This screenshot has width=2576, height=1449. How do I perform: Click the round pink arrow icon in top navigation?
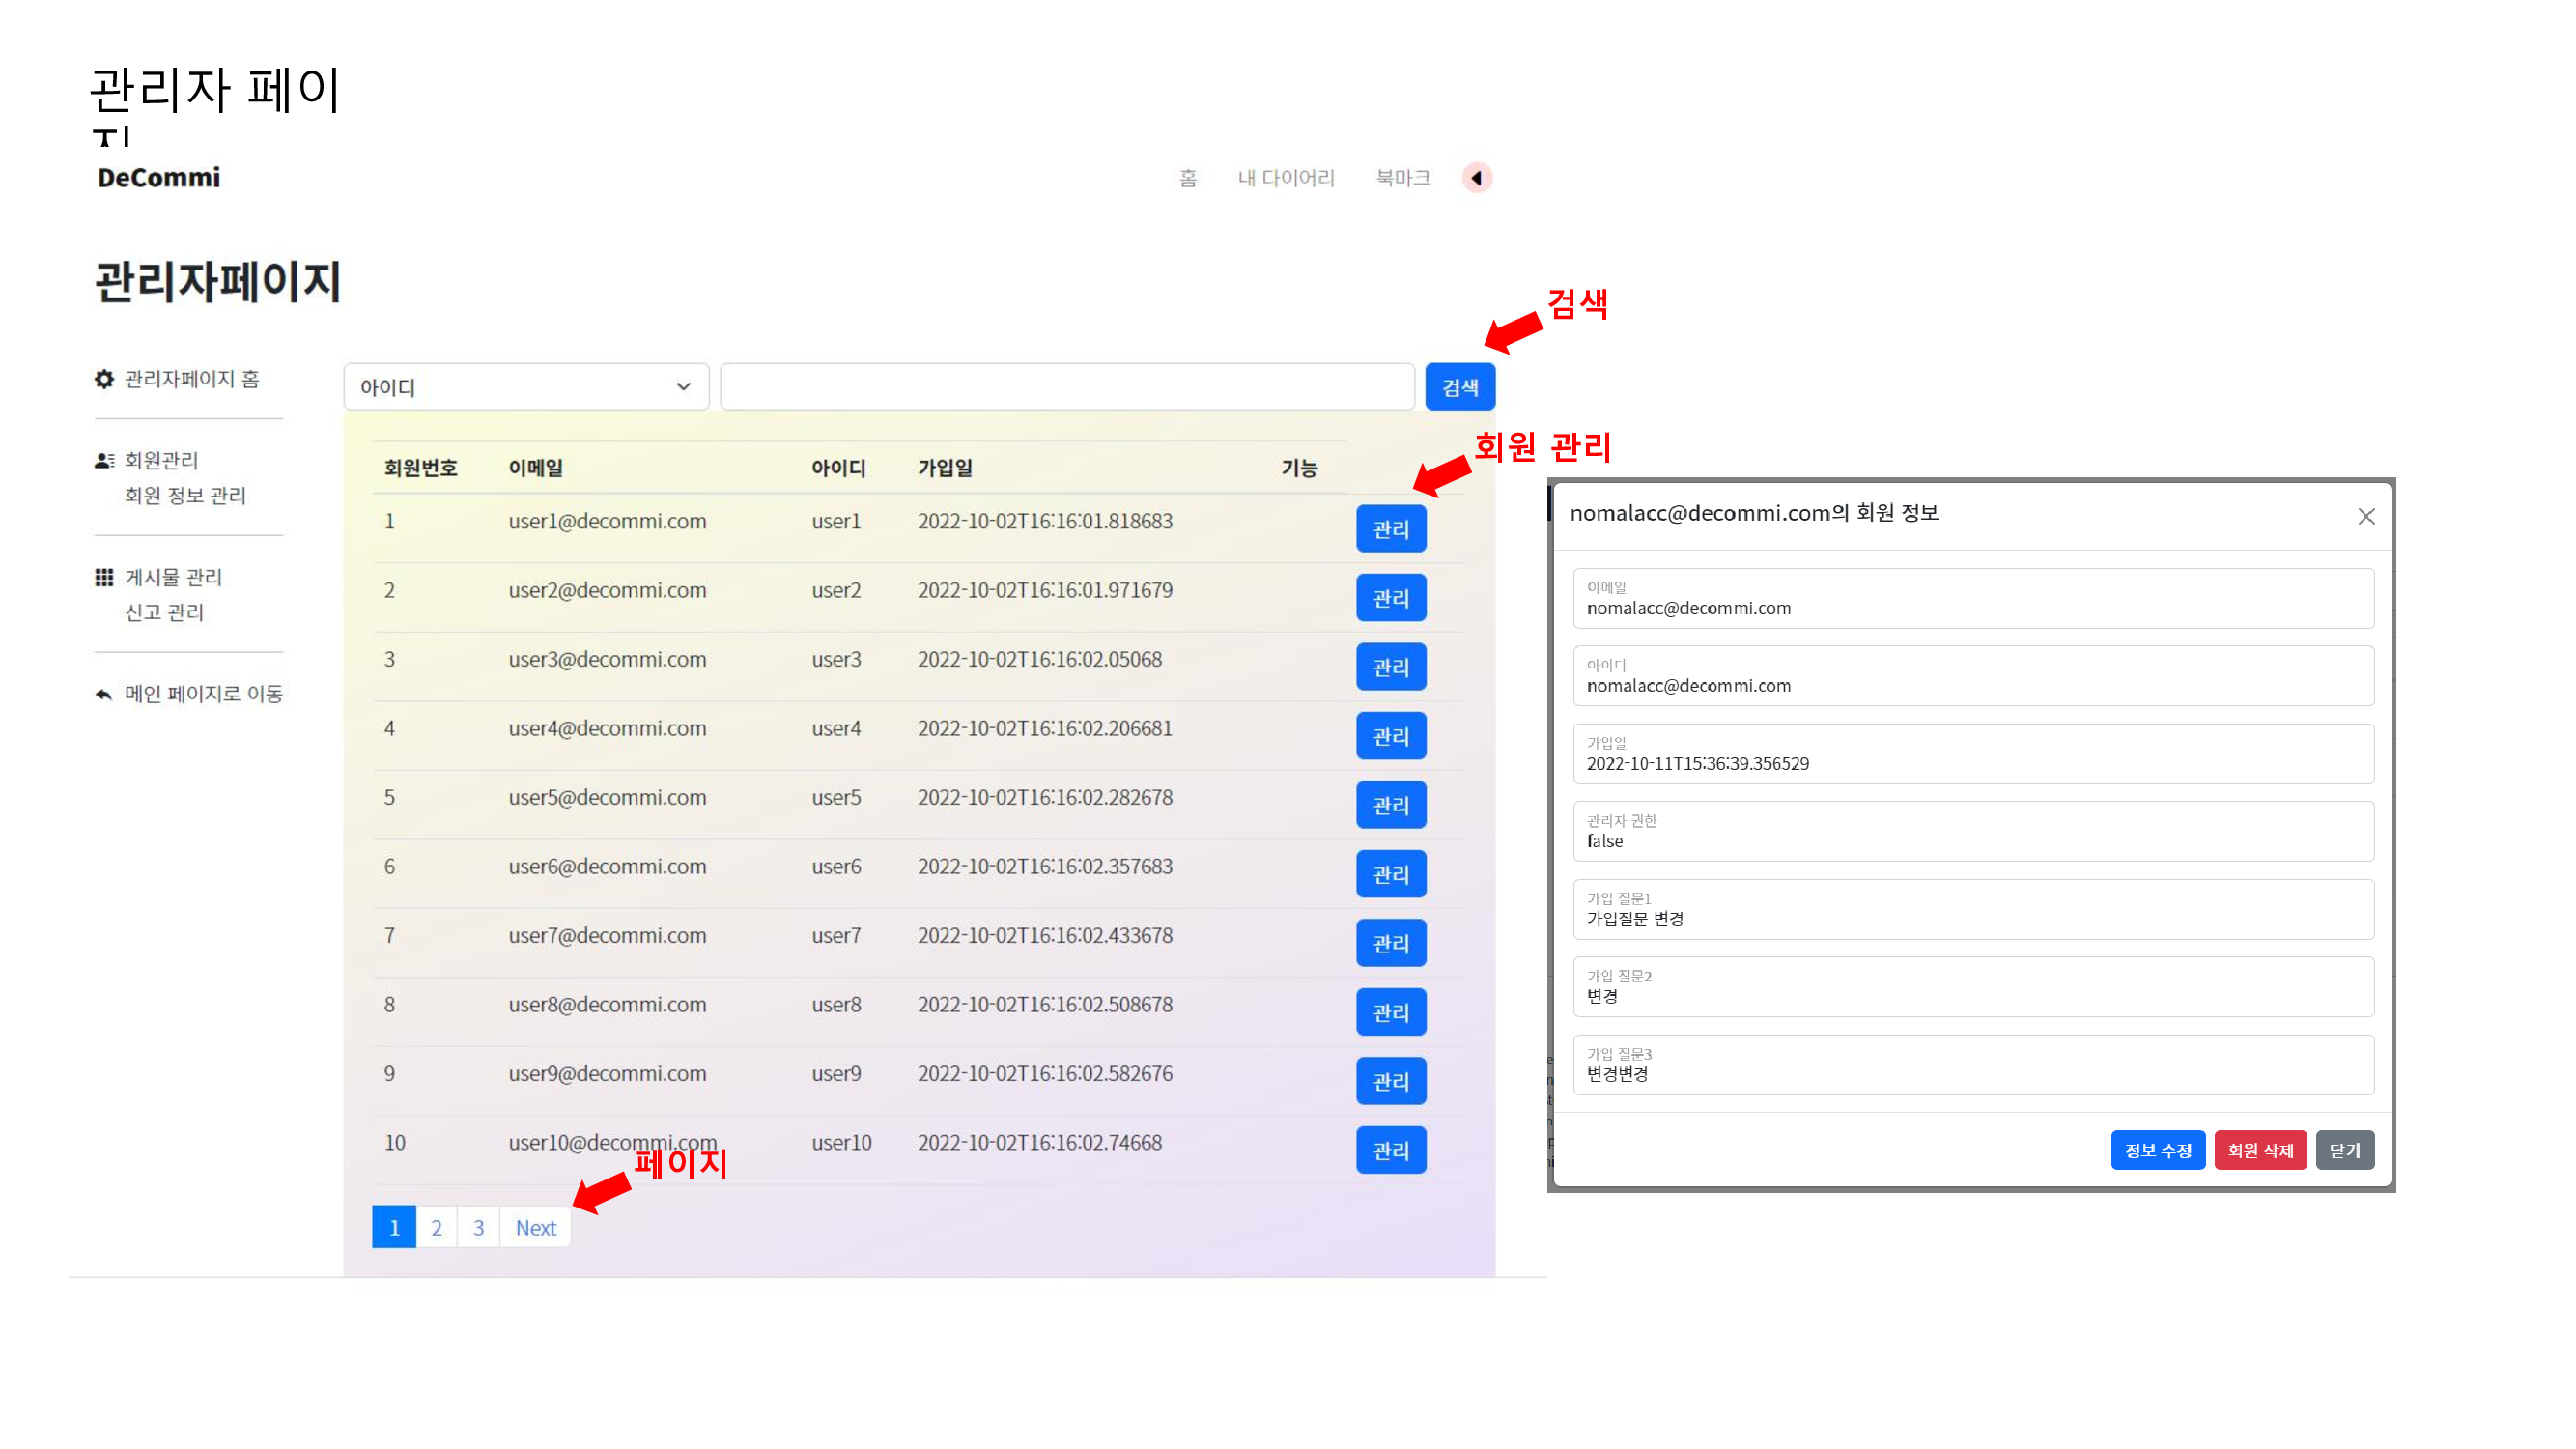1477,178
